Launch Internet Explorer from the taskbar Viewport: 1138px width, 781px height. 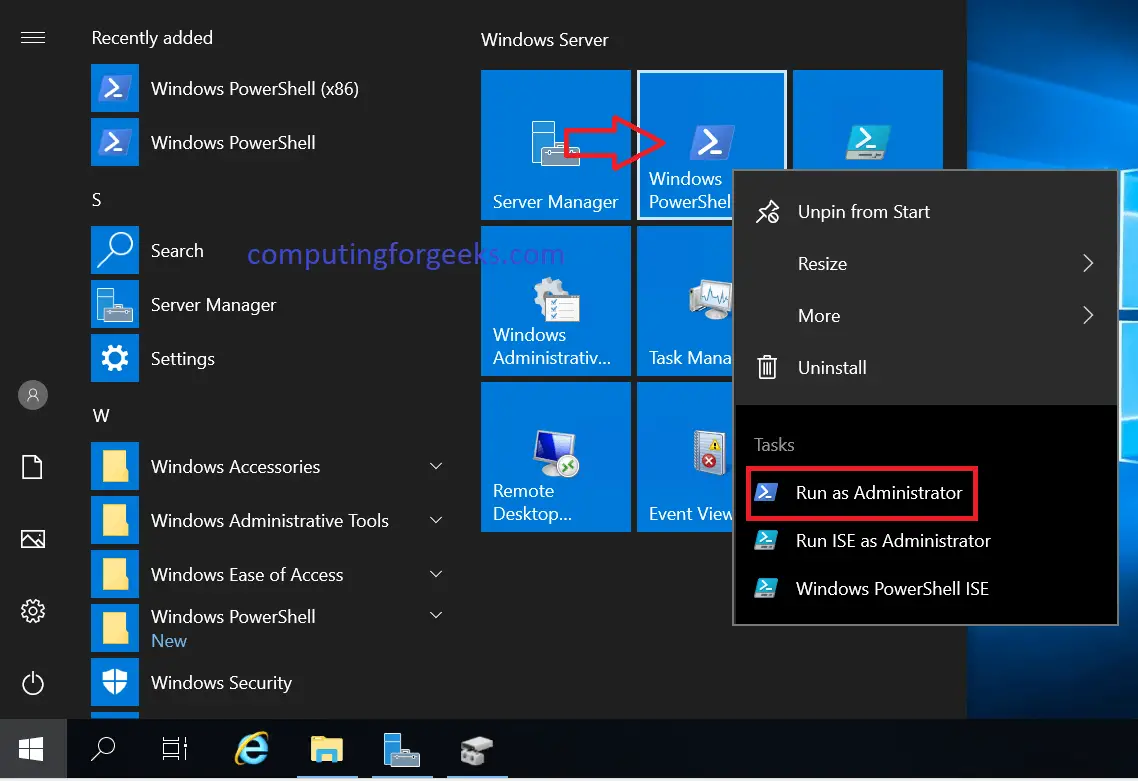[251, 748]
